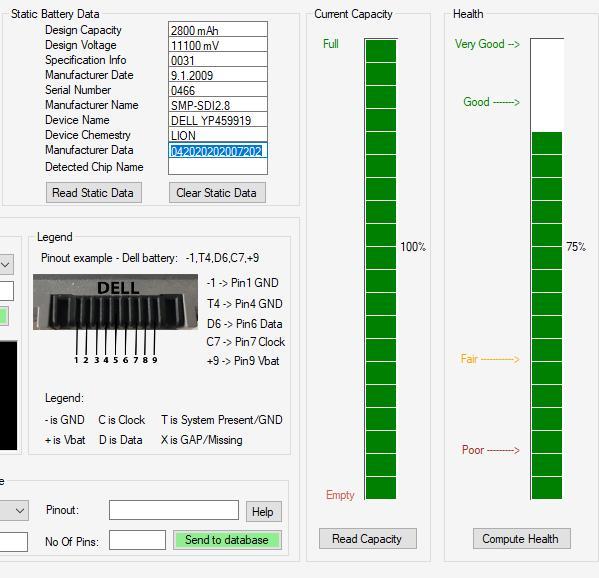This screenshot has height=578, width=599.
Task: Click the Pinout input field
Action: click(174, 510)
